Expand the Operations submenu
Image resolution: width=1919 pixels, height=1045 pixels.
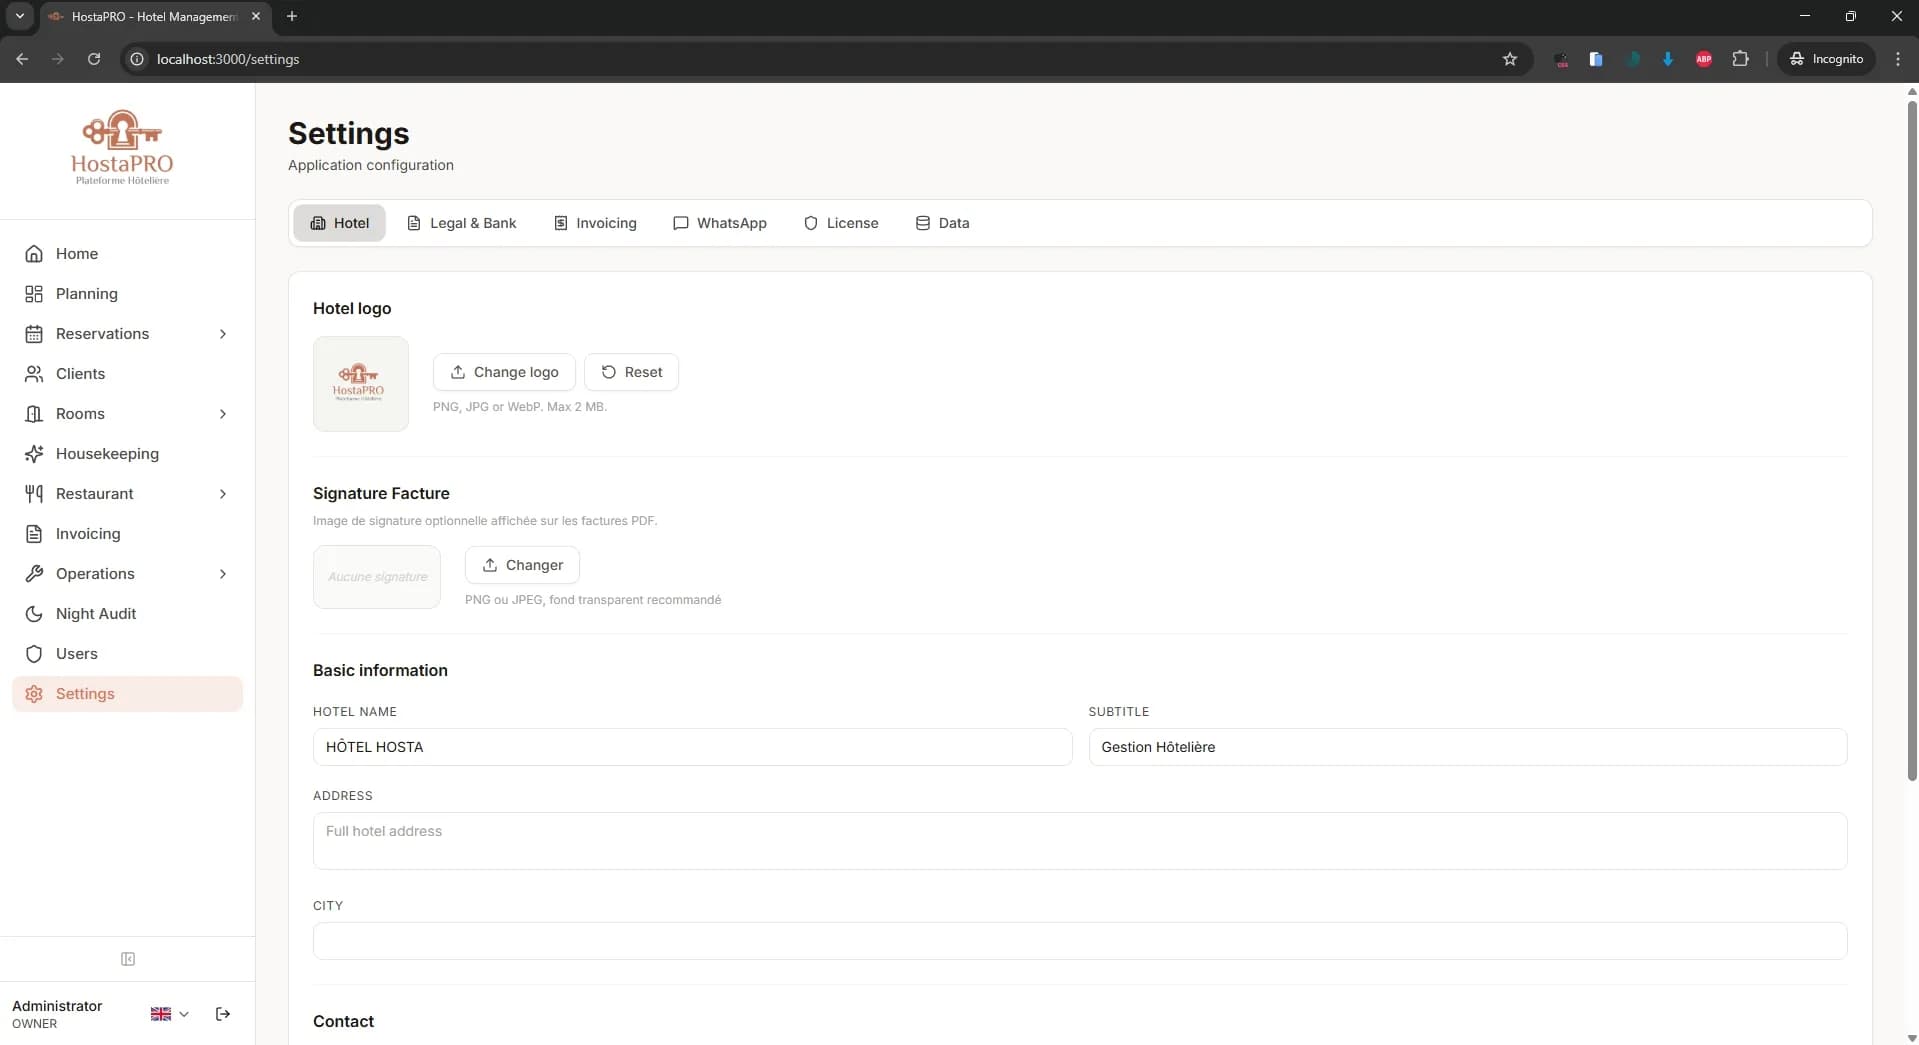(223, 574)
